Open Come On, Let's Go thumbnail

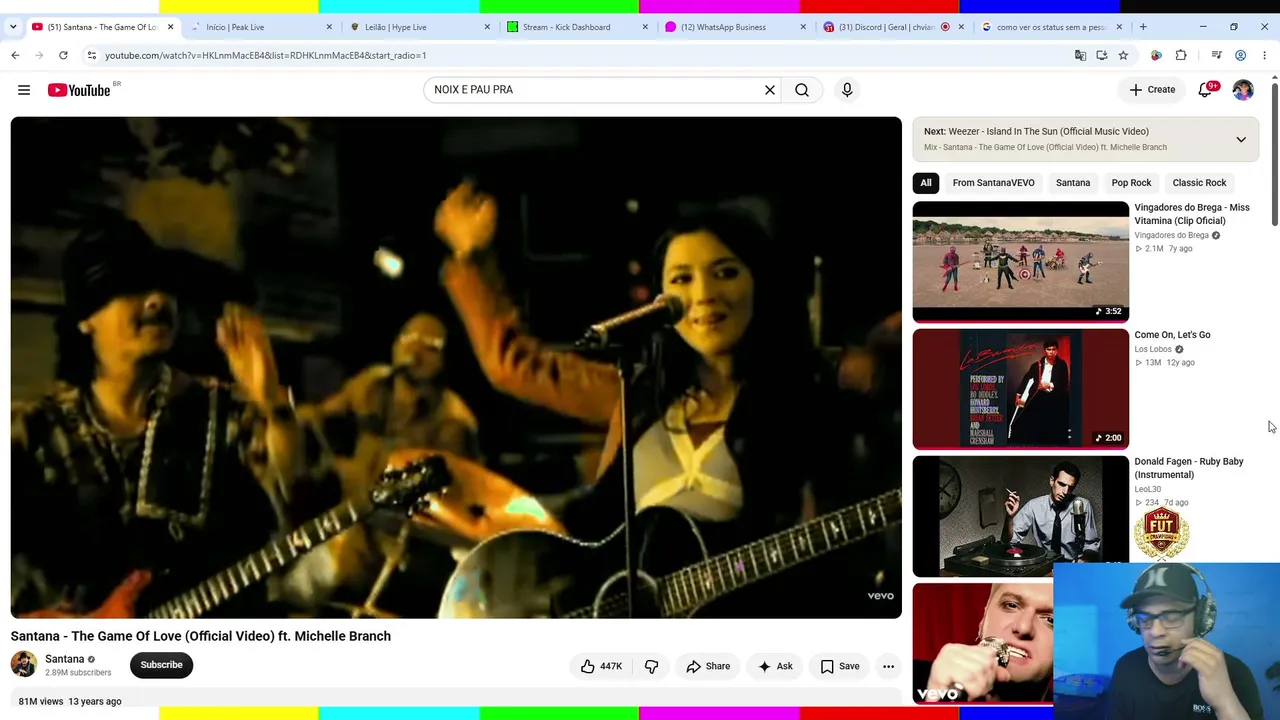pyautogui.click(x=1020, y=389)
